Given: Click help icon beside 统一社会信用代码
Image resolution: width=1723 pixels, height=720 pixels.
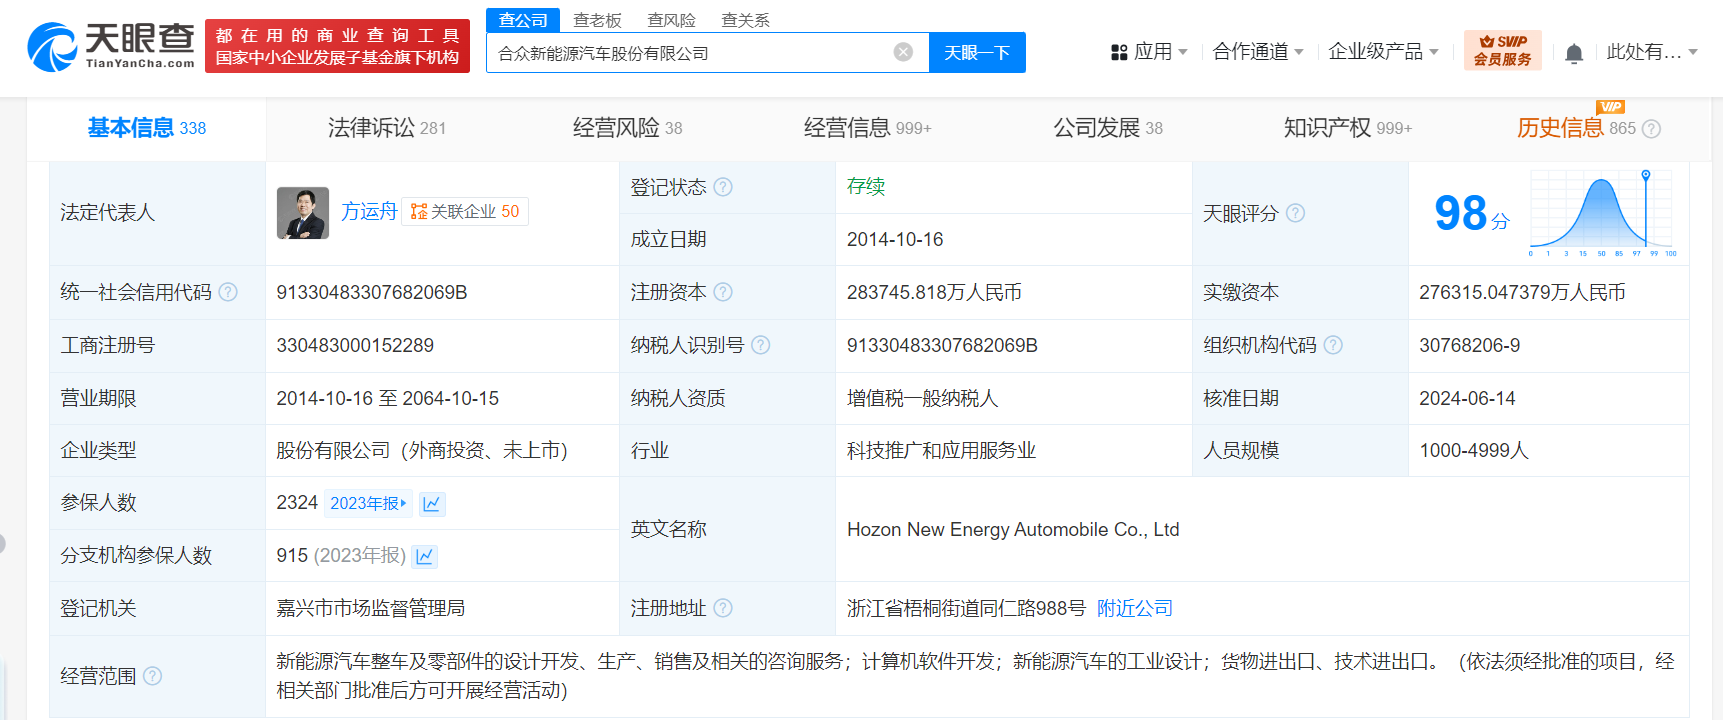Looking at the screenshot, I should pos(228,292).
